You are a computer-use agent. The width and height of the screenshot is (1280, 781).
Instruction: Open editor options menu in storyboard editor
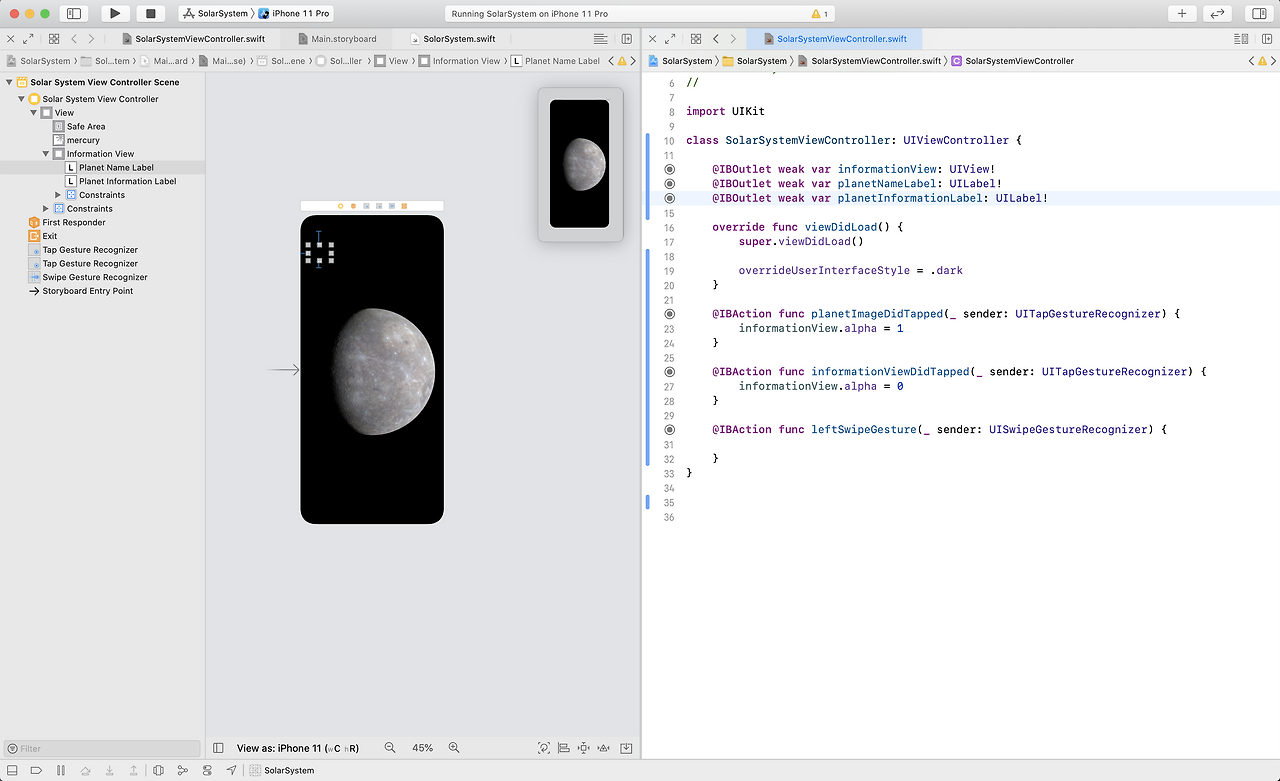(x=600, y=39)
